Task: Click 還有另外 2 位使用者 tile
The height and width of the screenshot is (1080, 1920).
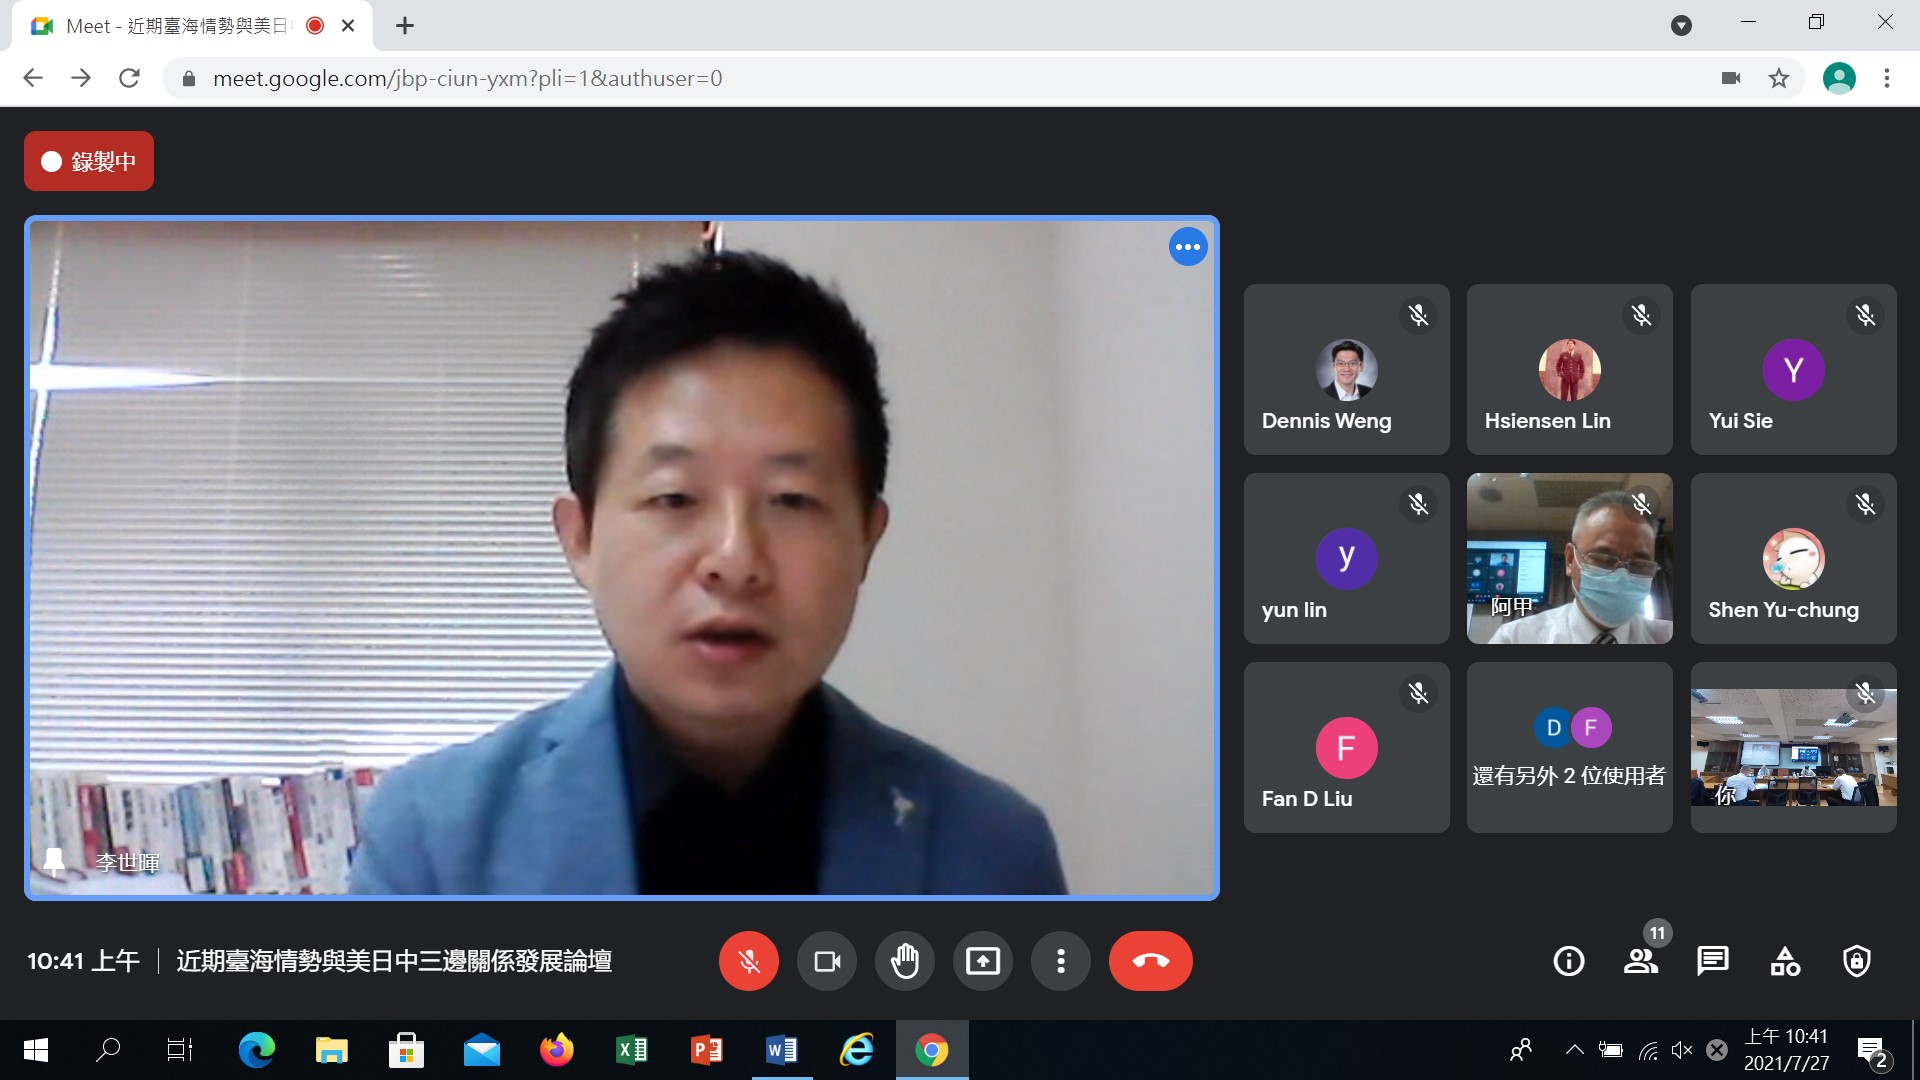Action: 1569,748
